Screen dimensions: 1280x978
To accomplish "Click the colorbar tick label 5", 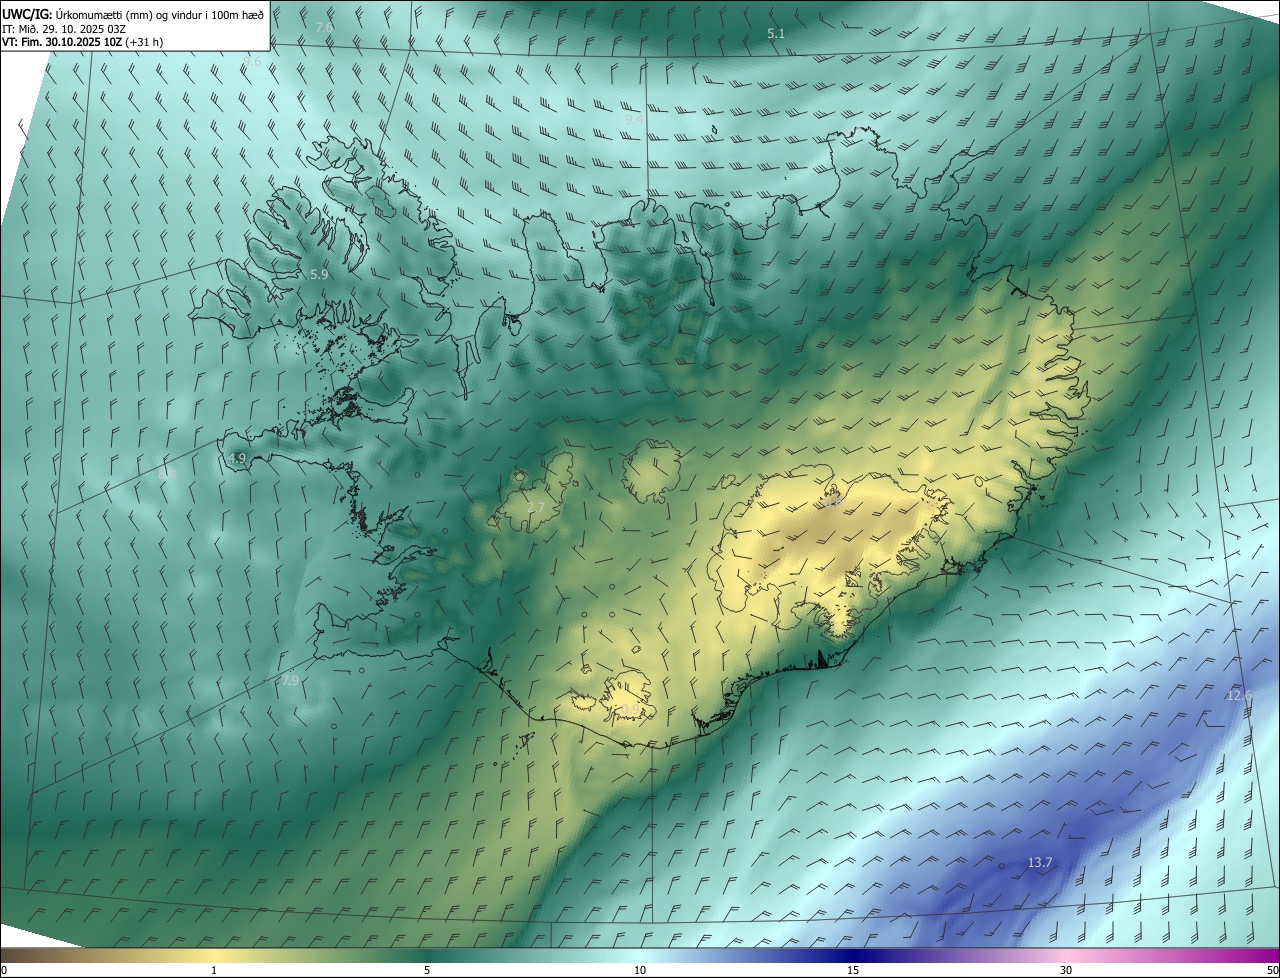I will tap(427, 971).
